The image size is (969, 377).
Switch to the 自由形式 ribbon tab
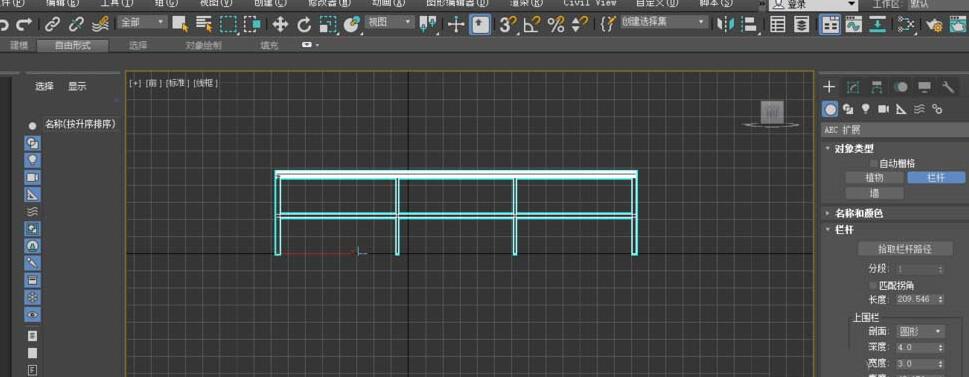click(x=73, y=45)
